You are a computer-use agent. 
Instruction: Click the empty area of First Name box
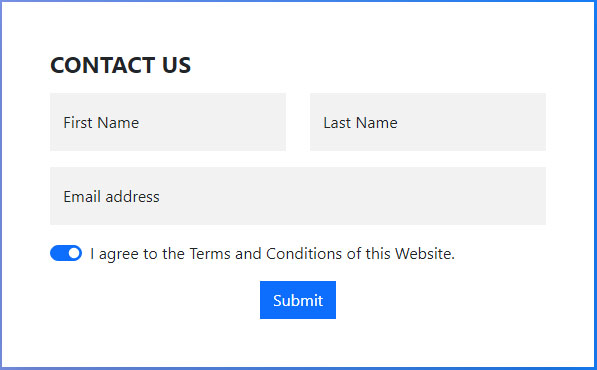pyautogui.click(x=213, y=122)
